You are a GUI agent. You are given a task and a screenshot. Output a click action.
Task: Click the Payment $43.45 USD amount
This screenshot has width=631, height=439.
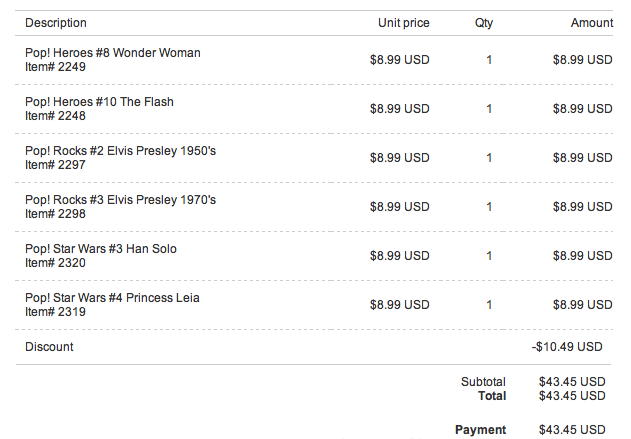[572, 430]
